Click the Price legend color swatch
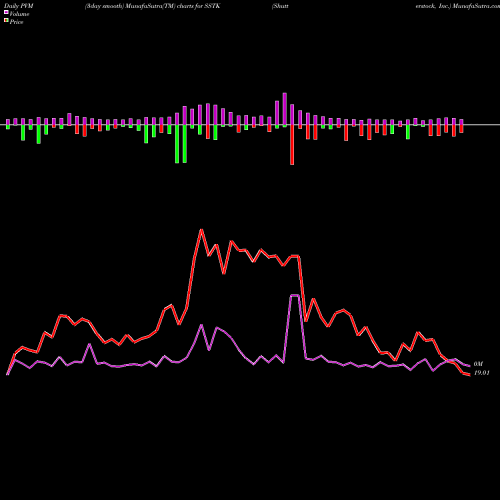Screen dimensions: 500x500 click(x=6, y=20)
